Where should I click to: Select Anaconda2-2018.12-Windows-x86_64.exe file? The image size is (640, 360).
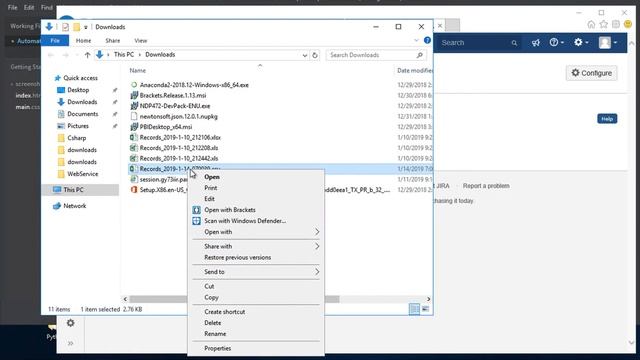(x=194, y=85)
